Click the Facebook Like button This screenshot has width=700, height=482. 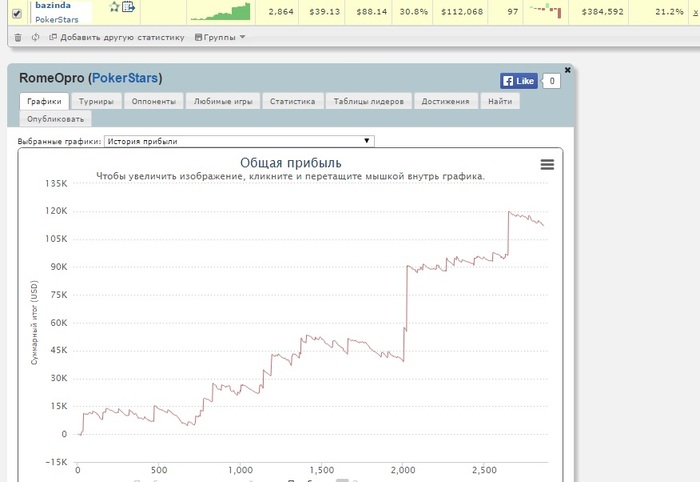coord(519,81)
